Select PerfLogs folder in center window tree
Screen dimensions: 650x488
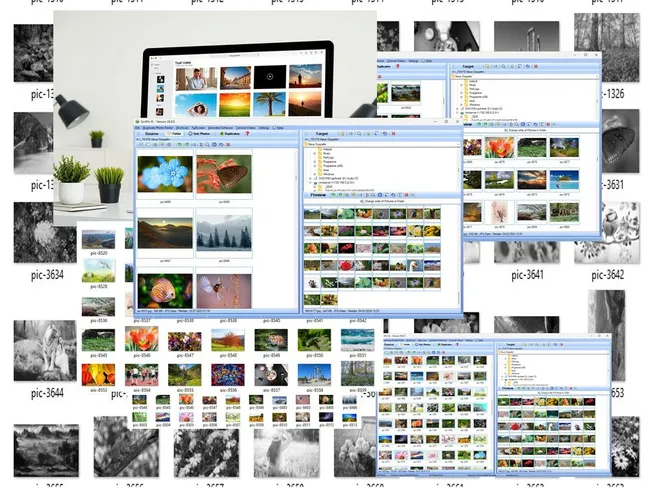tap(328, 158)
